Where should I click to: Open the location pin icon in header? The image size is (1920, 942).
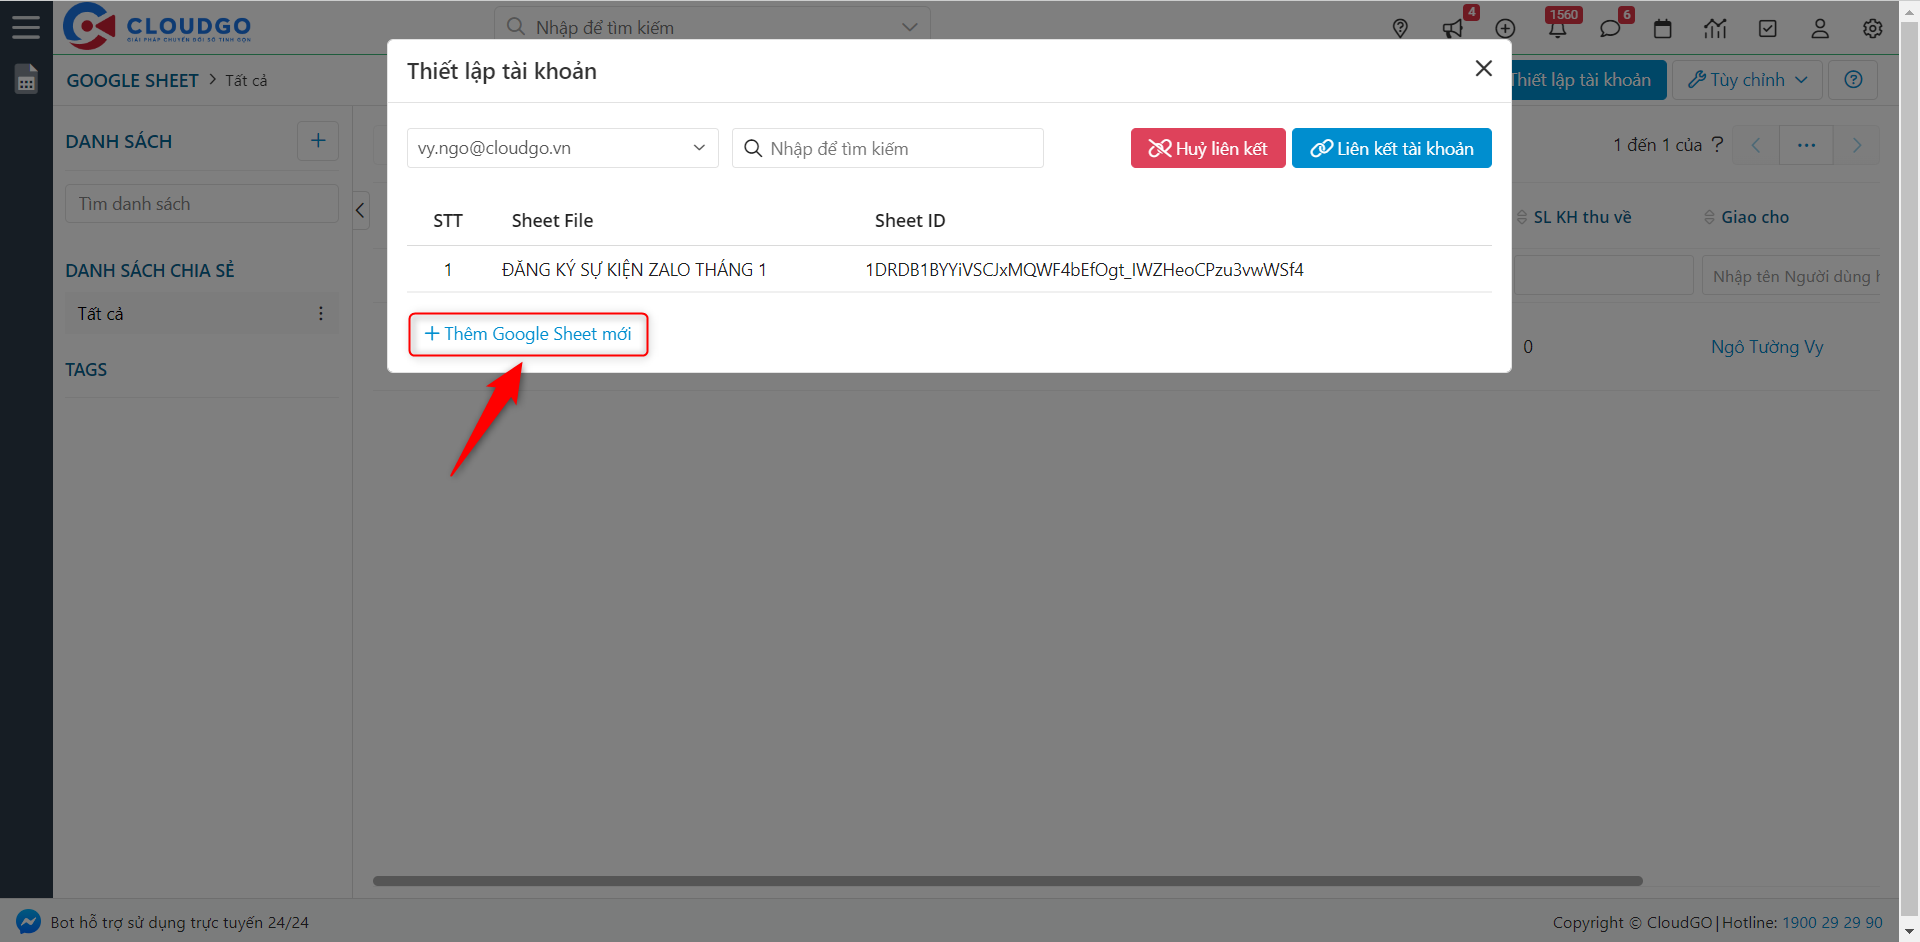tap(1400, 28)
